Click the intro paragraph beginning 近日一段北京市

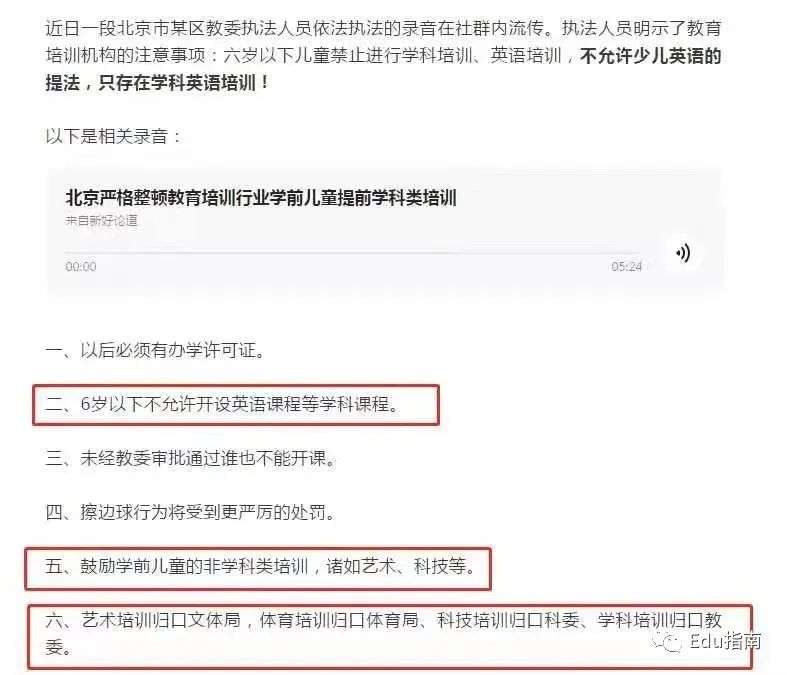383,55
